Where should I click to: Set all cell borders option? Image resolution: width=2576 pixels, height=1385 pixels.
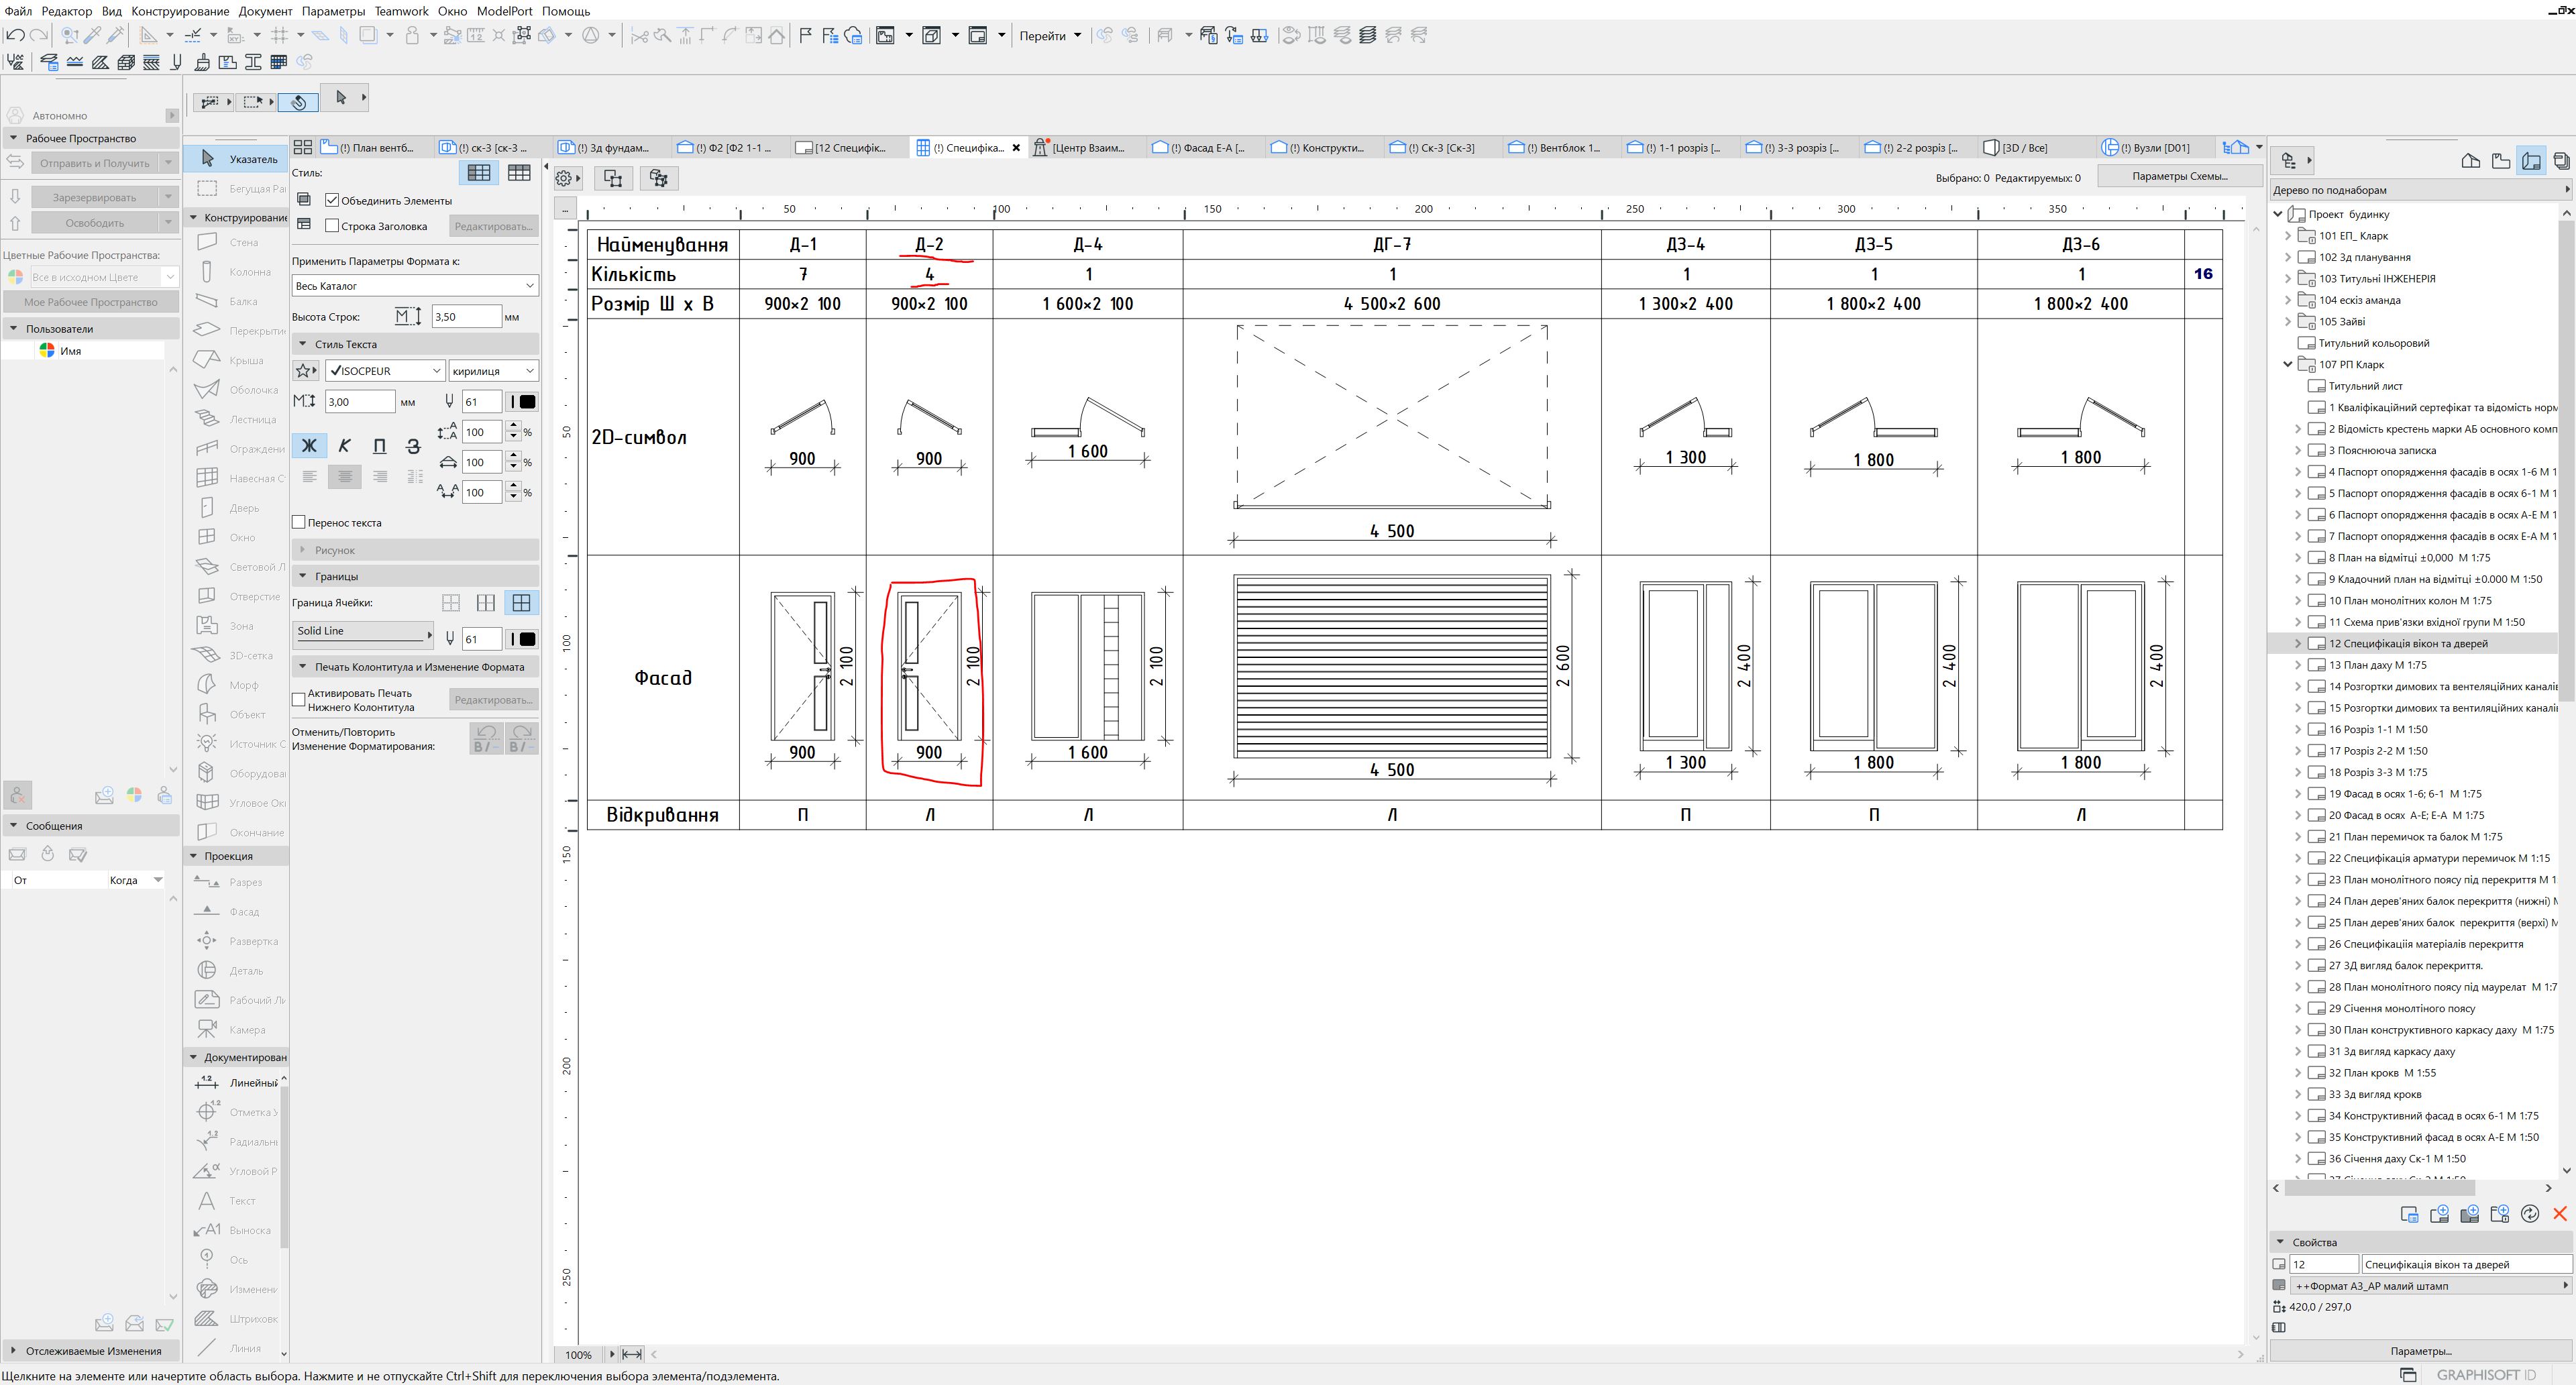coord(521,603)
